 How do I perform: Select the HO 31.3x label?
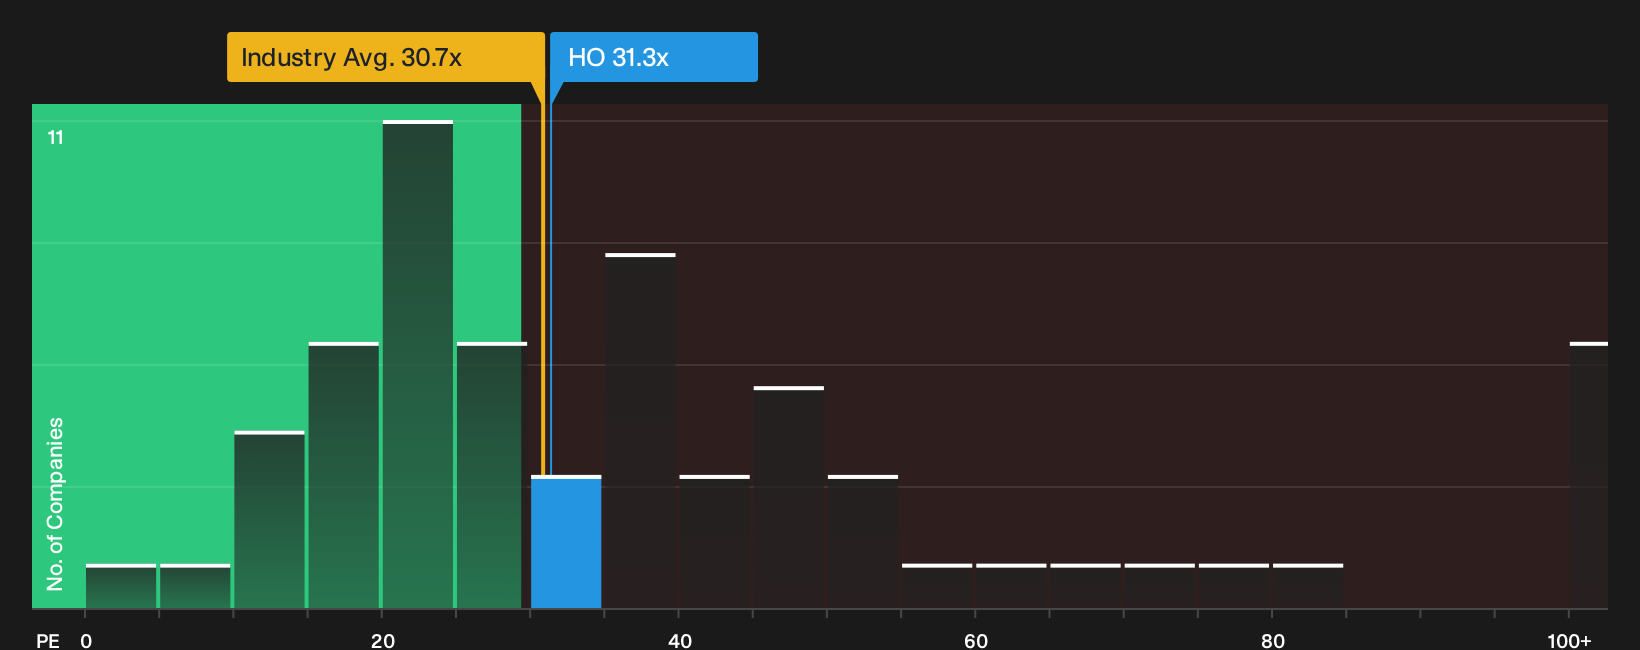click(654, 57)
